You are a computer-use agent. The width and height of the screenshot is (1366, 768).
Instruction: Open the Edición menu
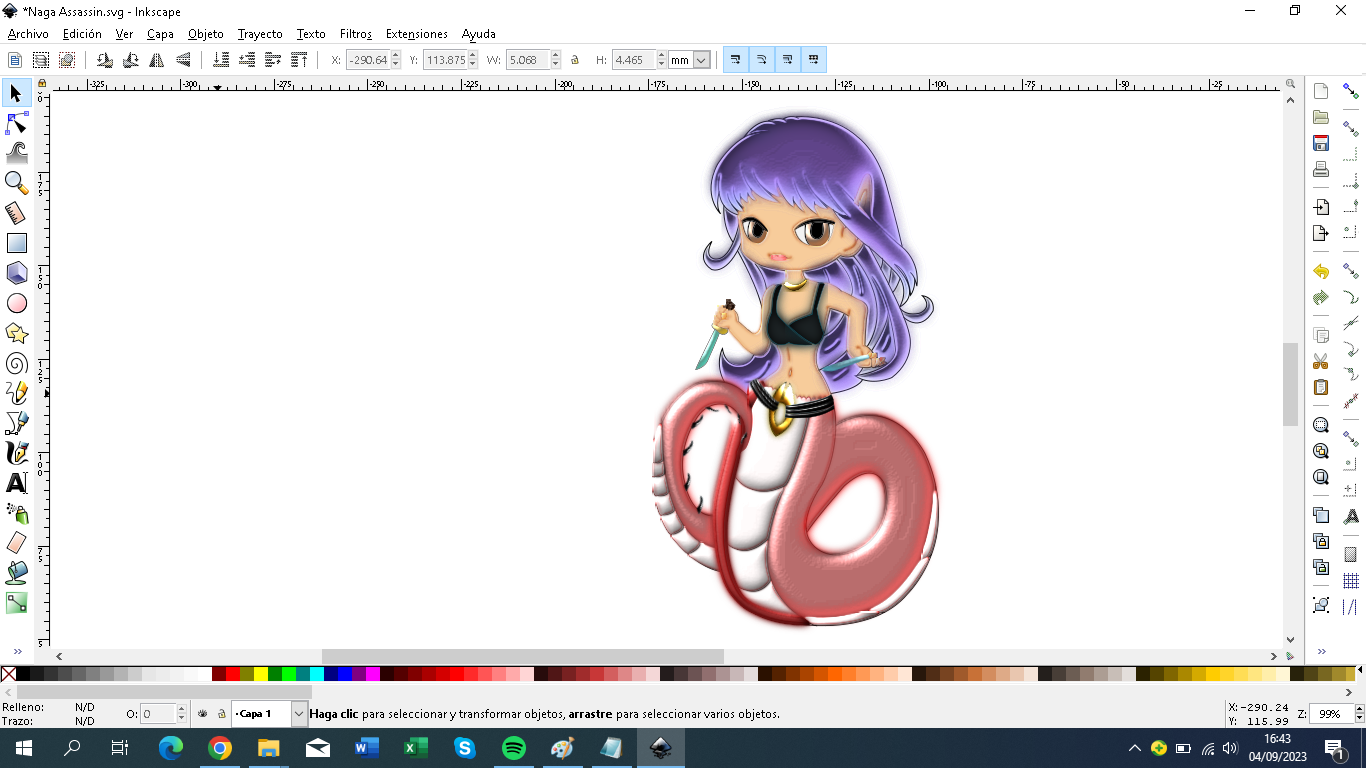pyautogui.click(x=82, y=34)
